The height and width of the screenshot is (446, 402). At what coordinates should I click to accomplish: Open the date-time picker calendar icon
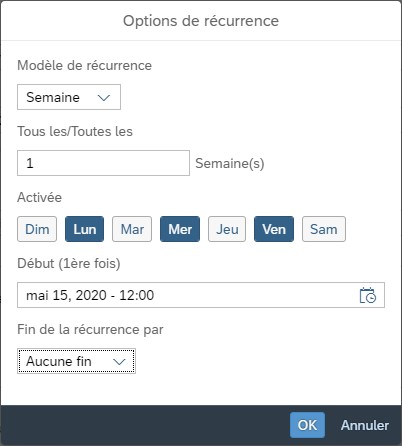tap(368, 295)
